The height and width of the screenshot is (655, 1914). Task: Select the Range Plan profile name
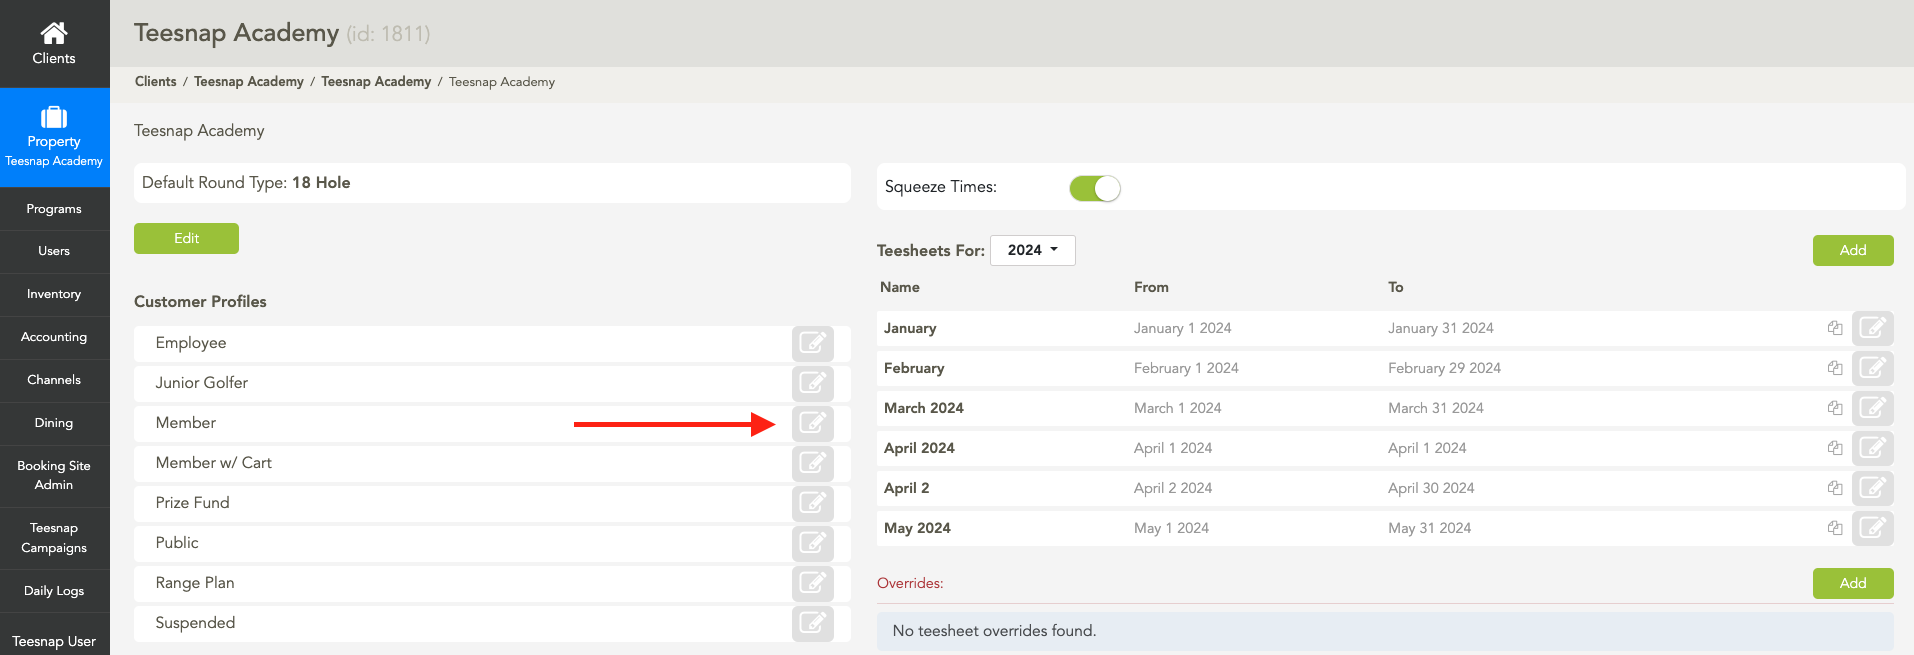tap(195, 583)
